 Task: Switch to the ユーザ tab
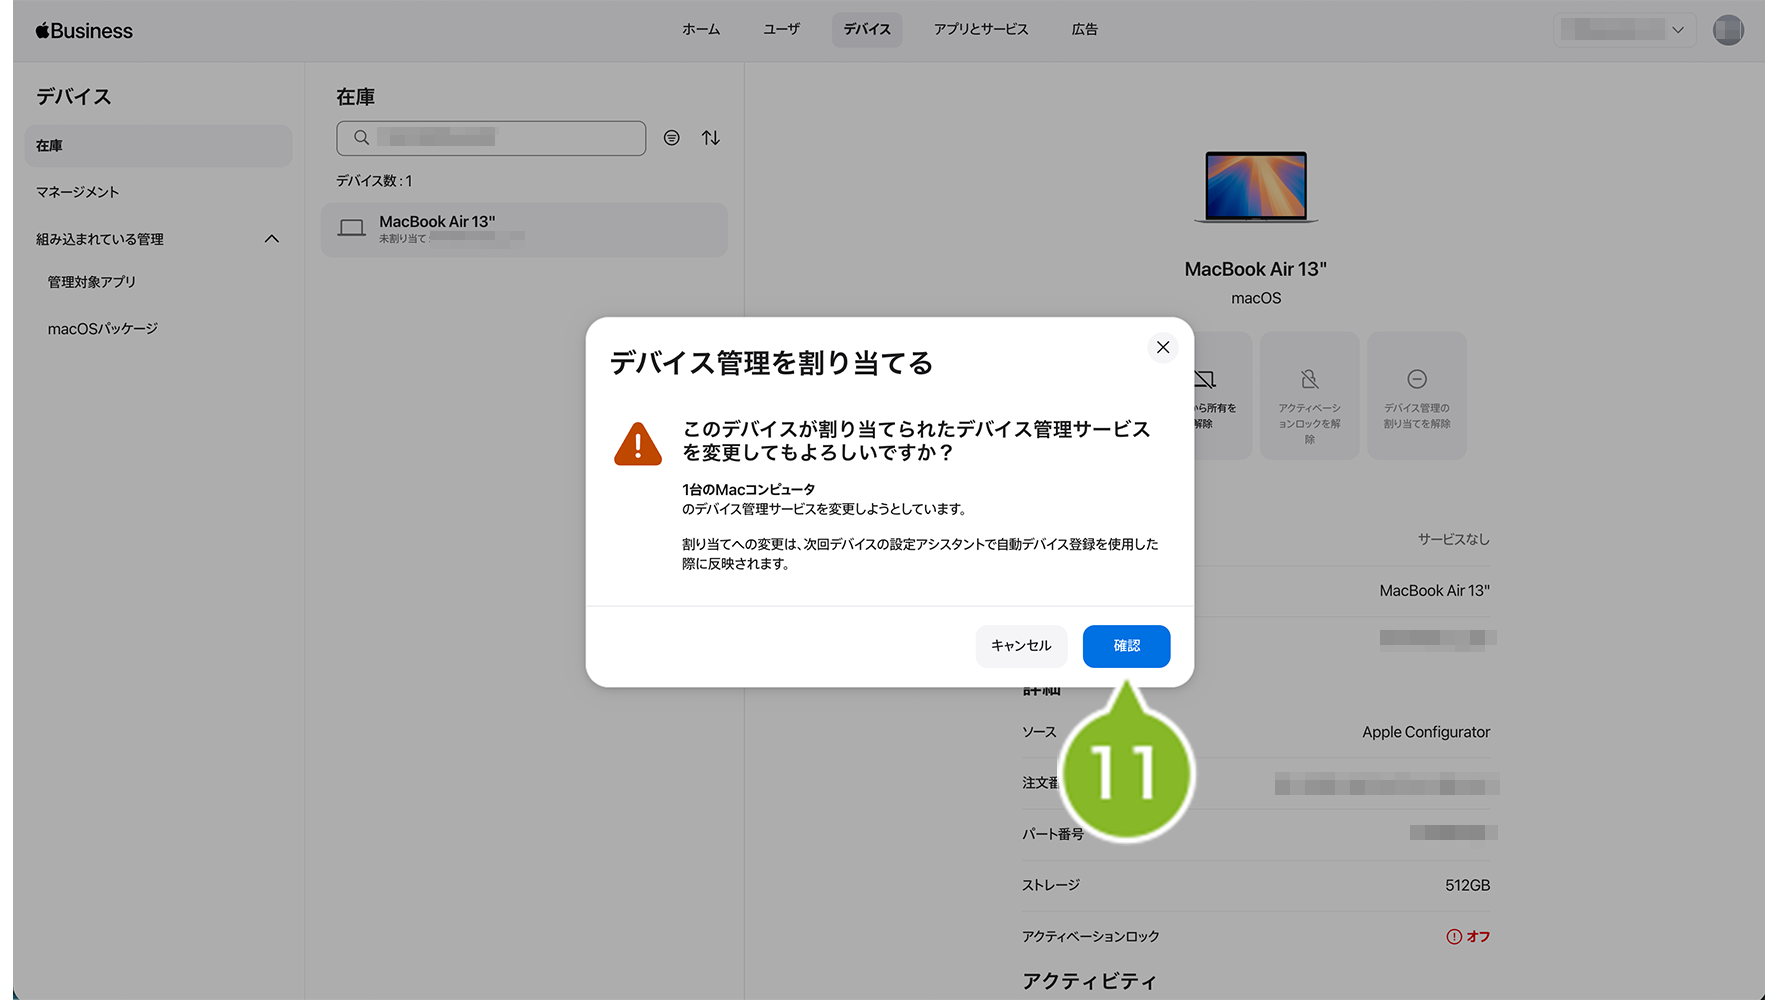click(781, 30)
